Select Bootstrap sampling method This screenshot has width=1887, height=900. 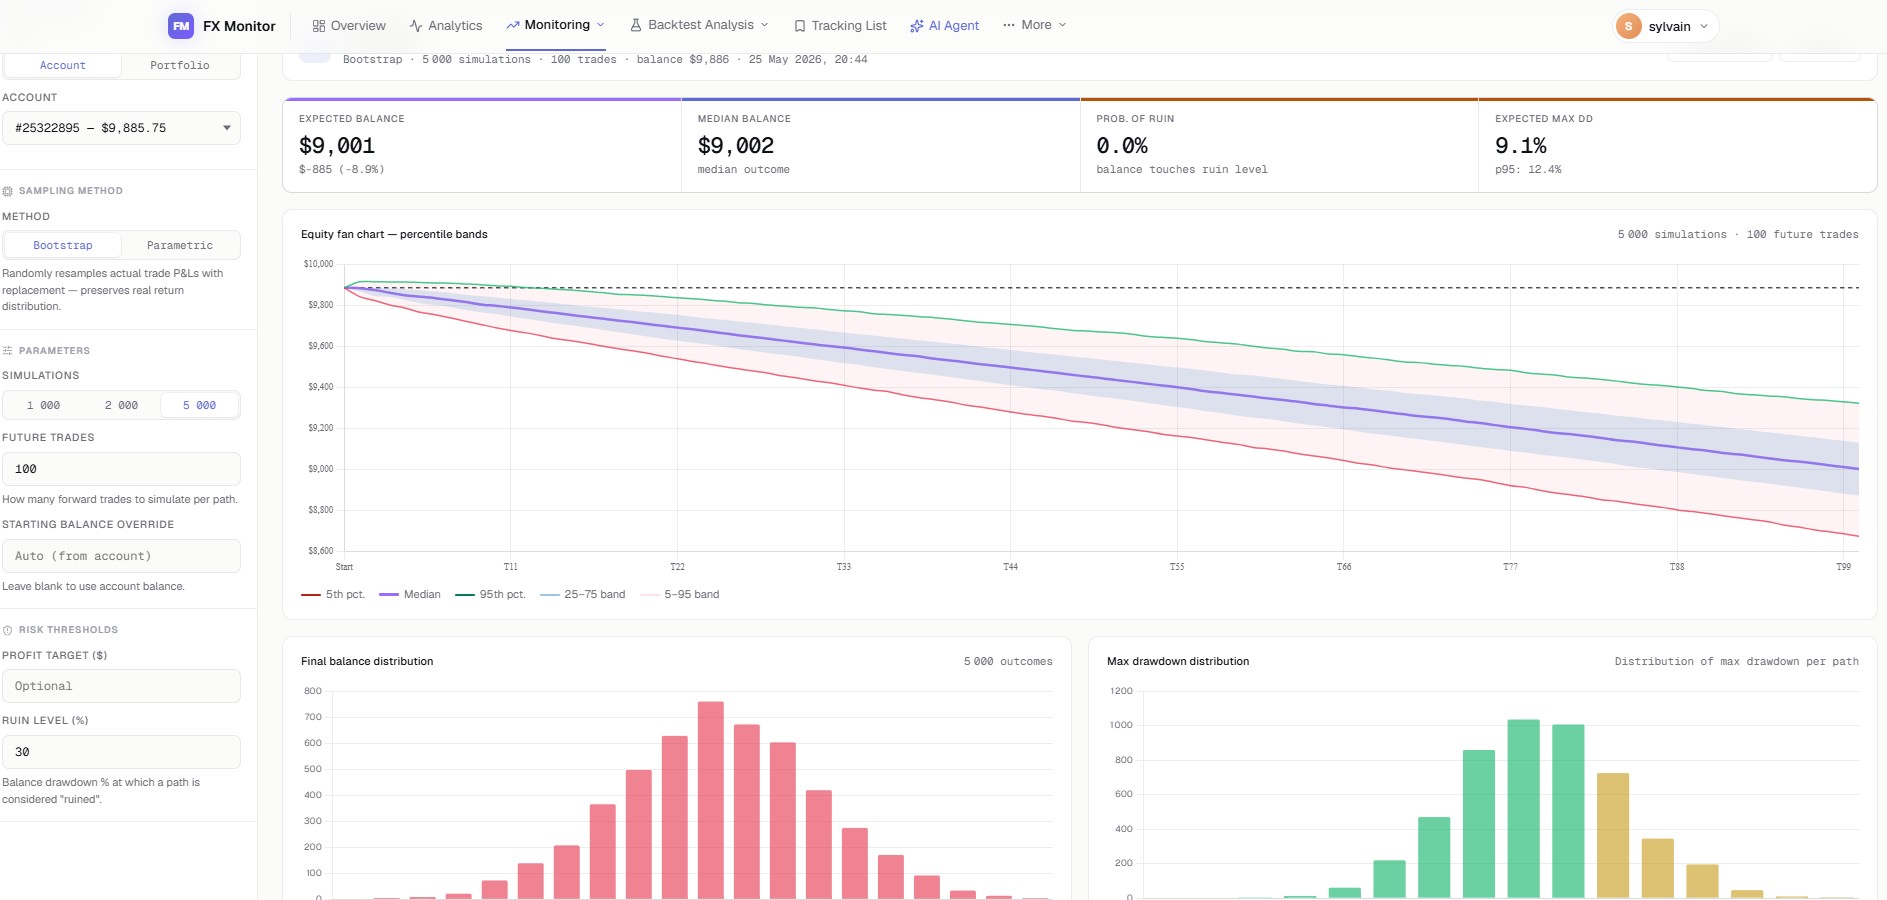click(x=63, y=245)
